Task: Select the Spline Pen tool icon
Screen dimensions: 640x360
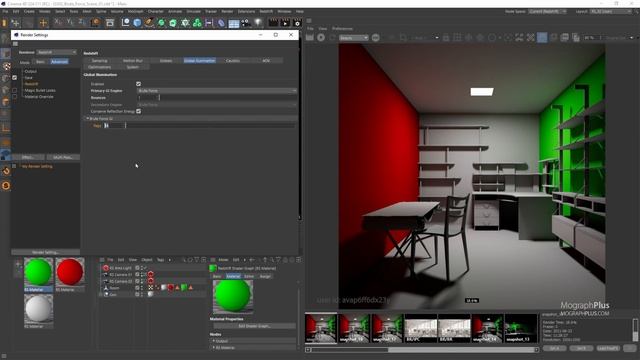Action: tap(149, 22)
